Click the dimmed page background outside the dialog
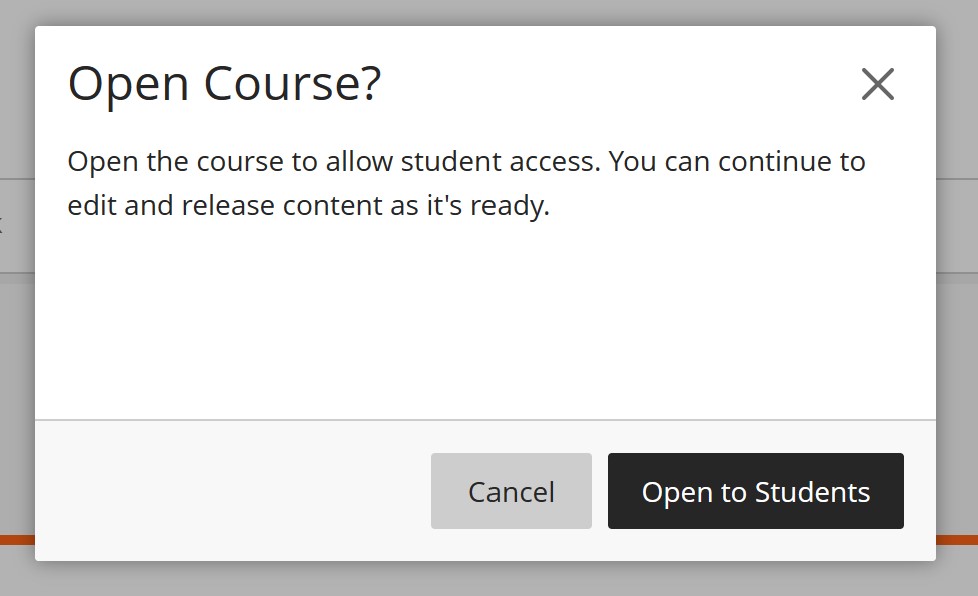The height and width of the screenshot is (596, 978). (15, 300)
